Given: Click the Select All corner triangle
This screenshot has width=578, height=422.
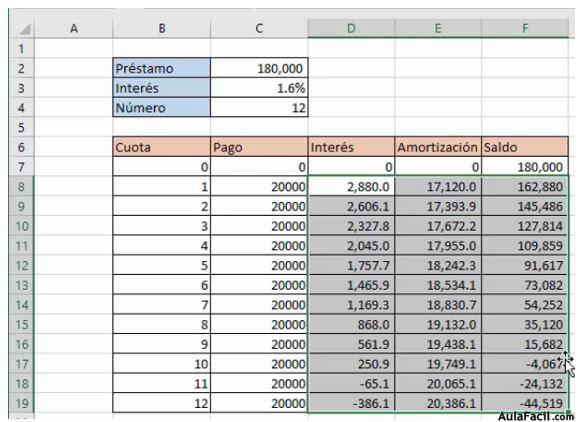Looking at the screenshot, I should [x=24, y=28].
